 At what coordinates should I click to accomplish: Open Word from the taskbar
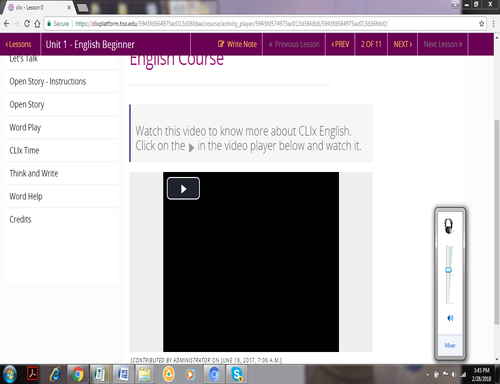click(123, 374)
